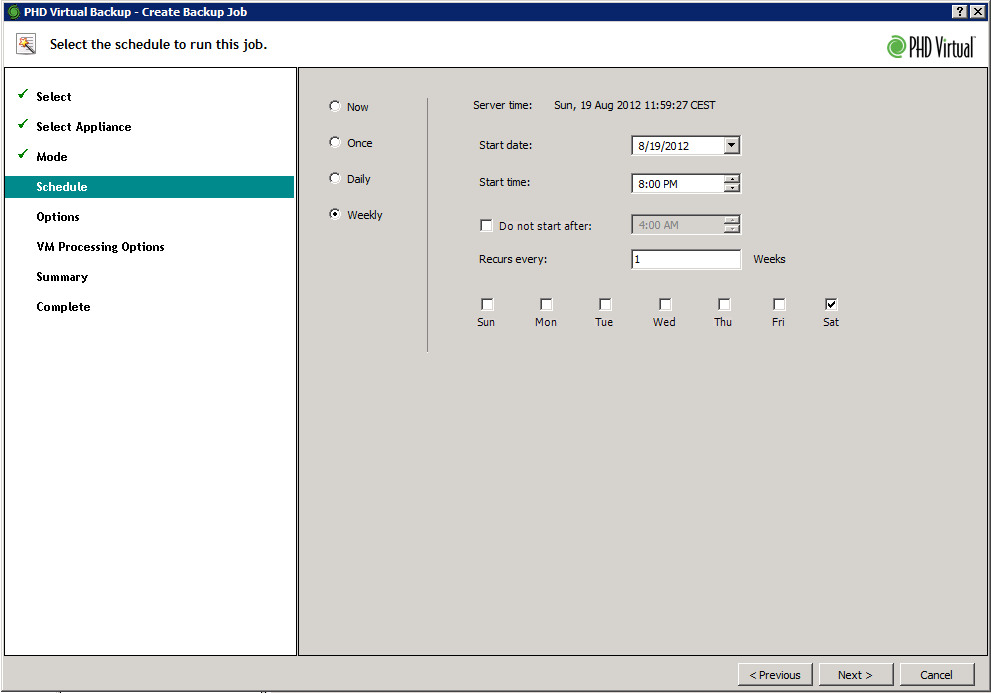Click the Recurs every weeks input field
The height and width of the screenshot is (693, 991).
pyautogui.click(x=686, y=259)
